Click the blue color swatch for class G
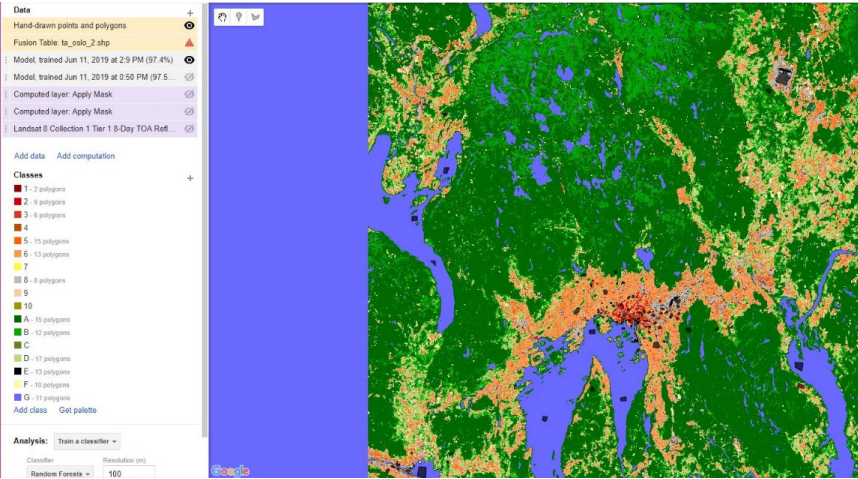 point(18,397)
